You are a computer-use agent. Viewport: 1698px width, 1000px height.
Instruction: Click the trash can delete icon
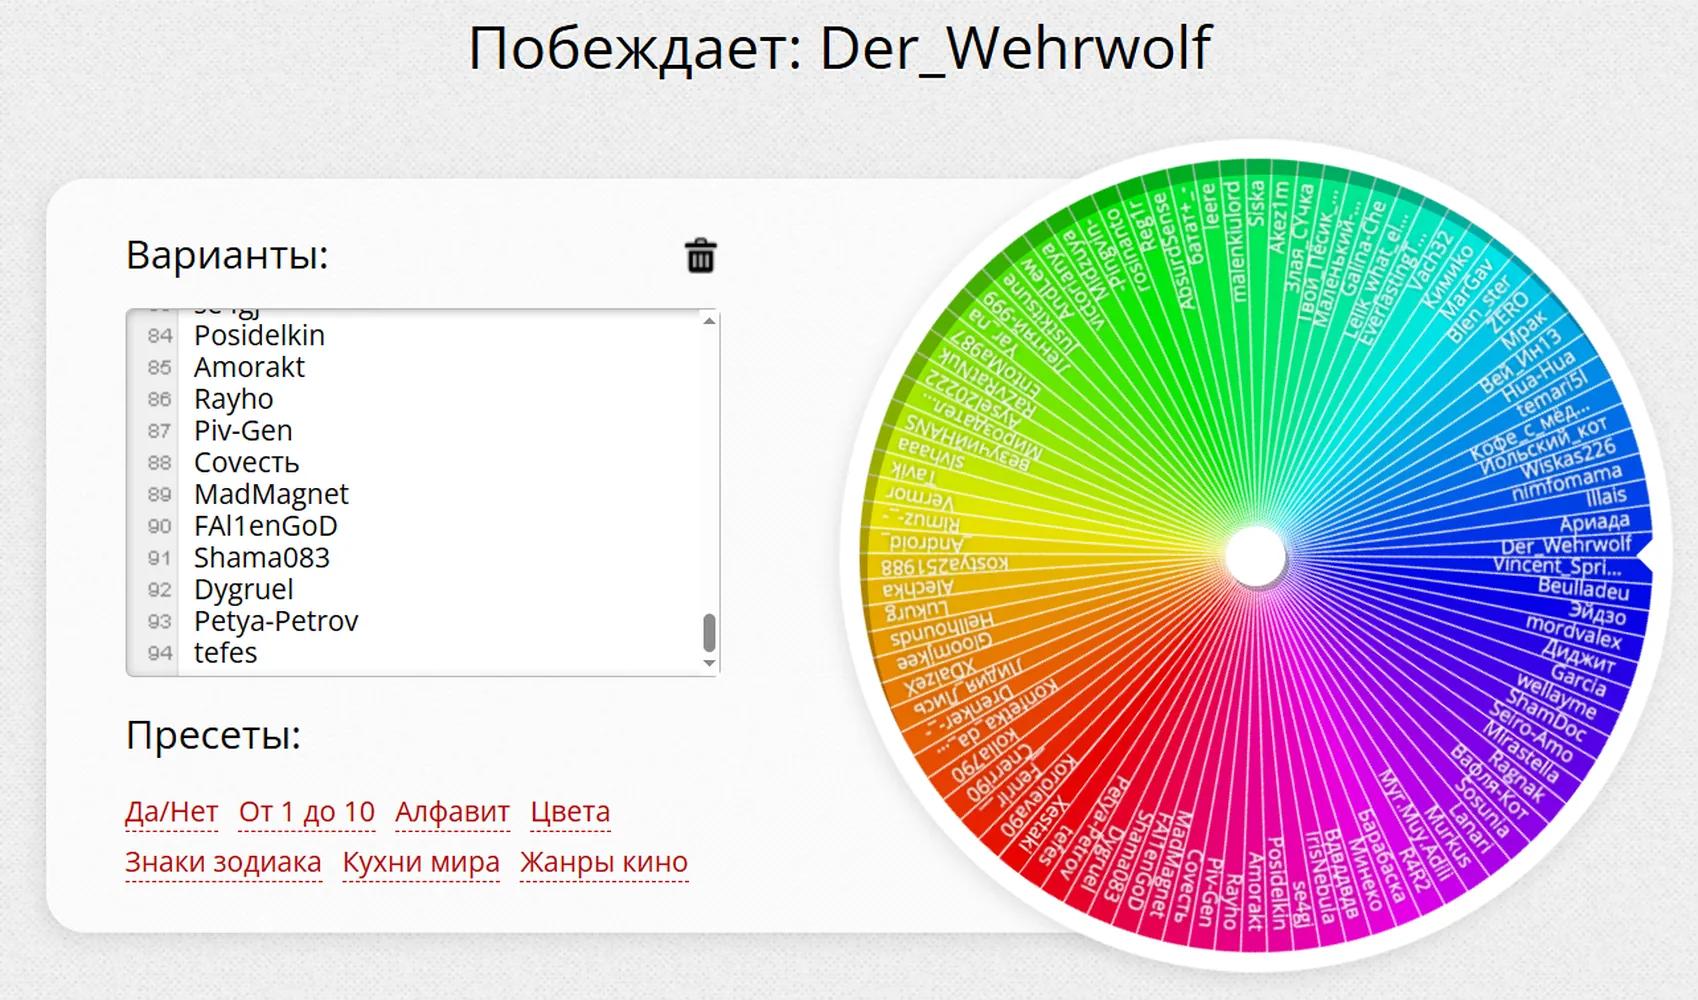coord(700,256)
